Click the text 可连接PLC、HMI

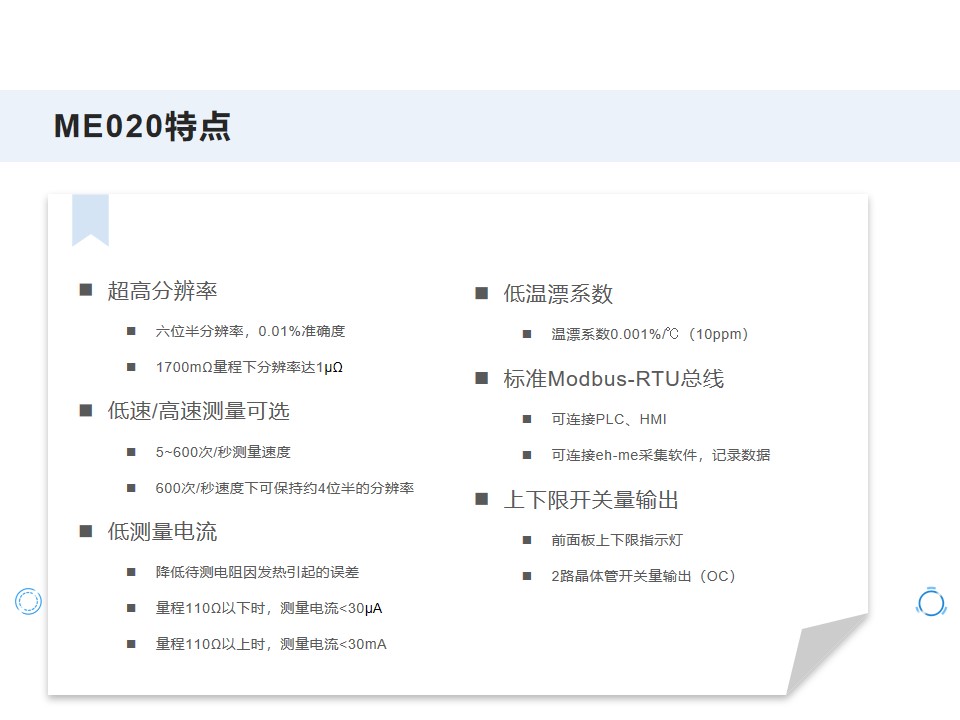point(609,419)
